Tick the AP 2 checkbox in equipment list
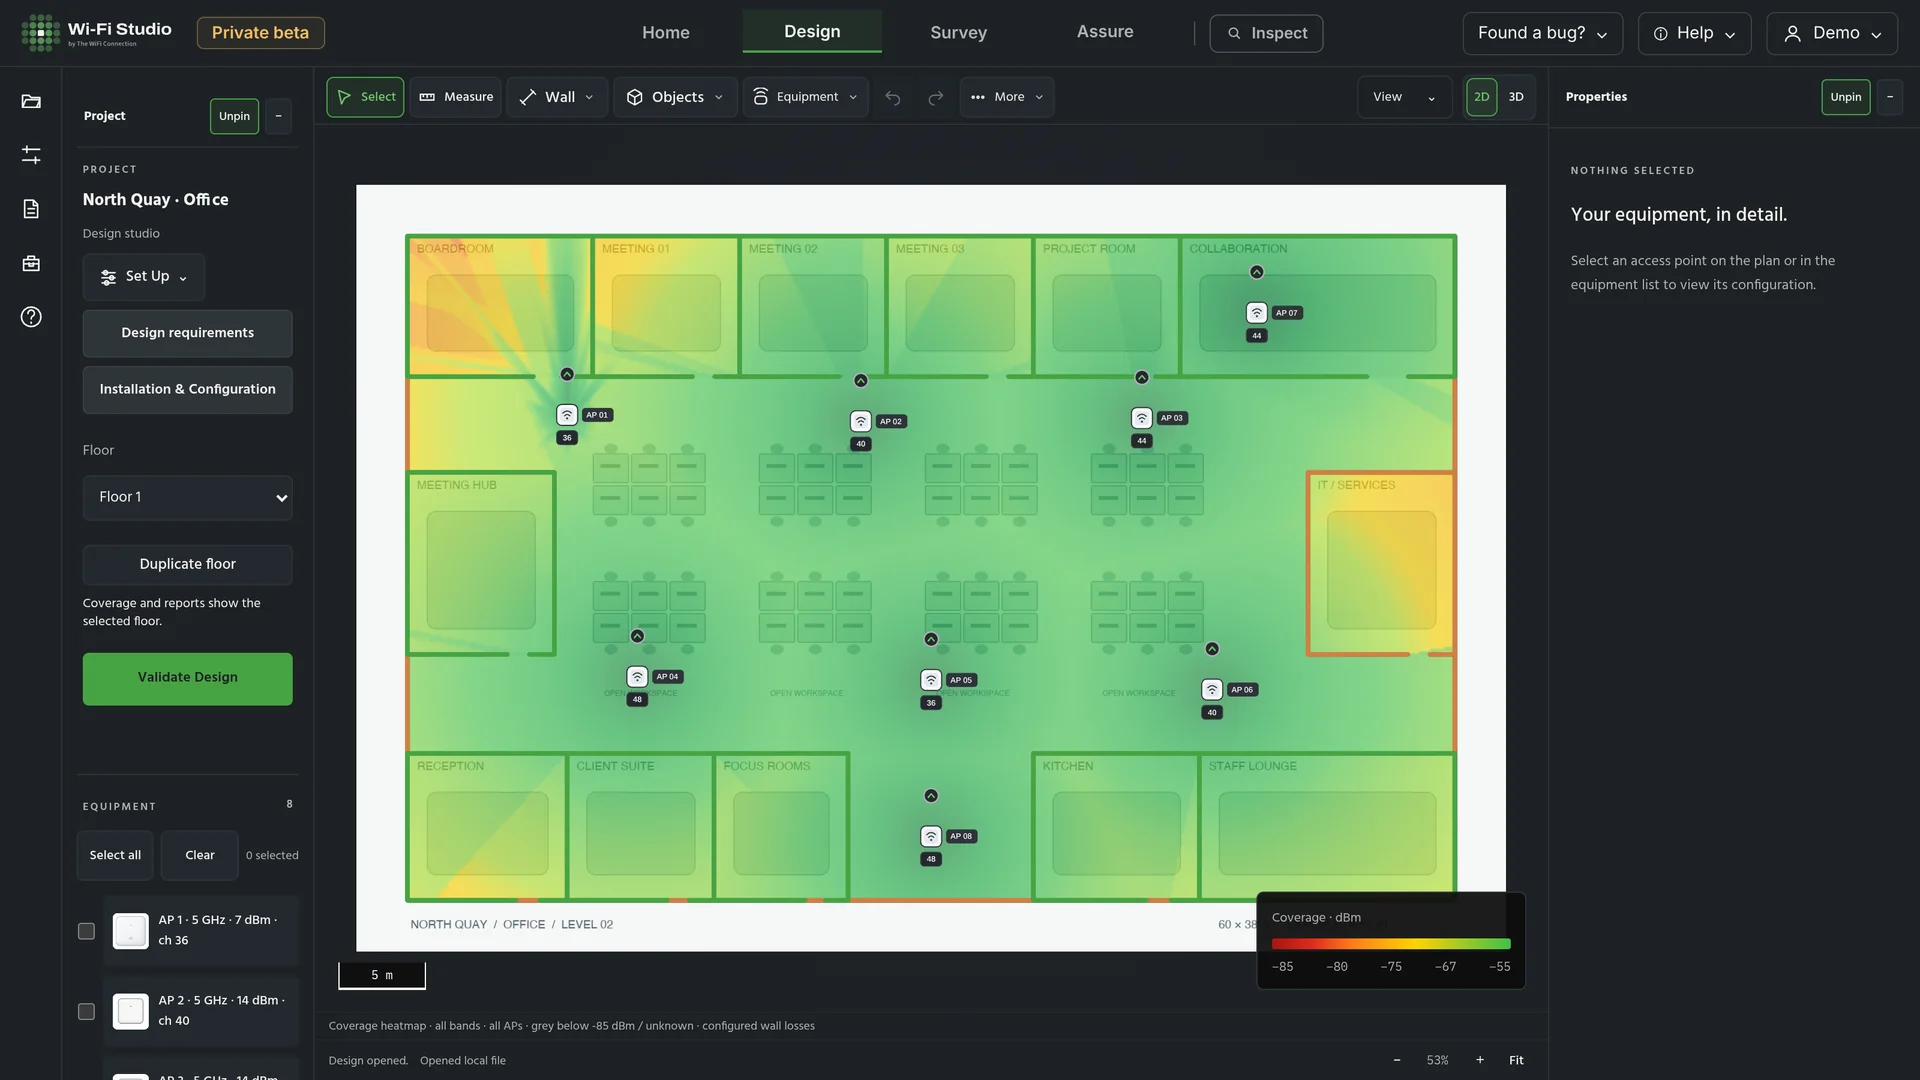Viewport: 1920px width, 1080px height. tap(86, 1012)
